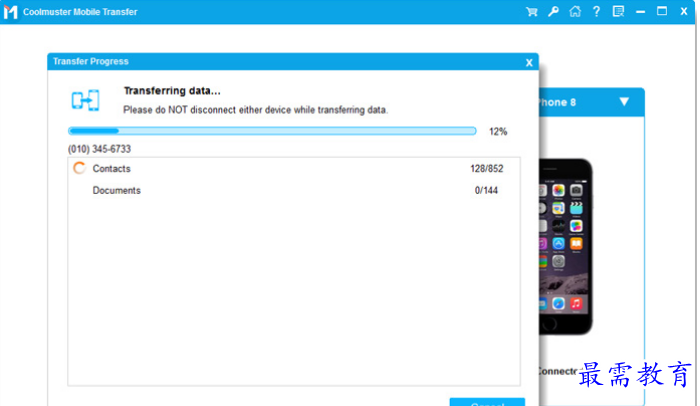Click the transfer progress bar
The width and height of the screenshot is (700, 406).
(x=272, y=131)
